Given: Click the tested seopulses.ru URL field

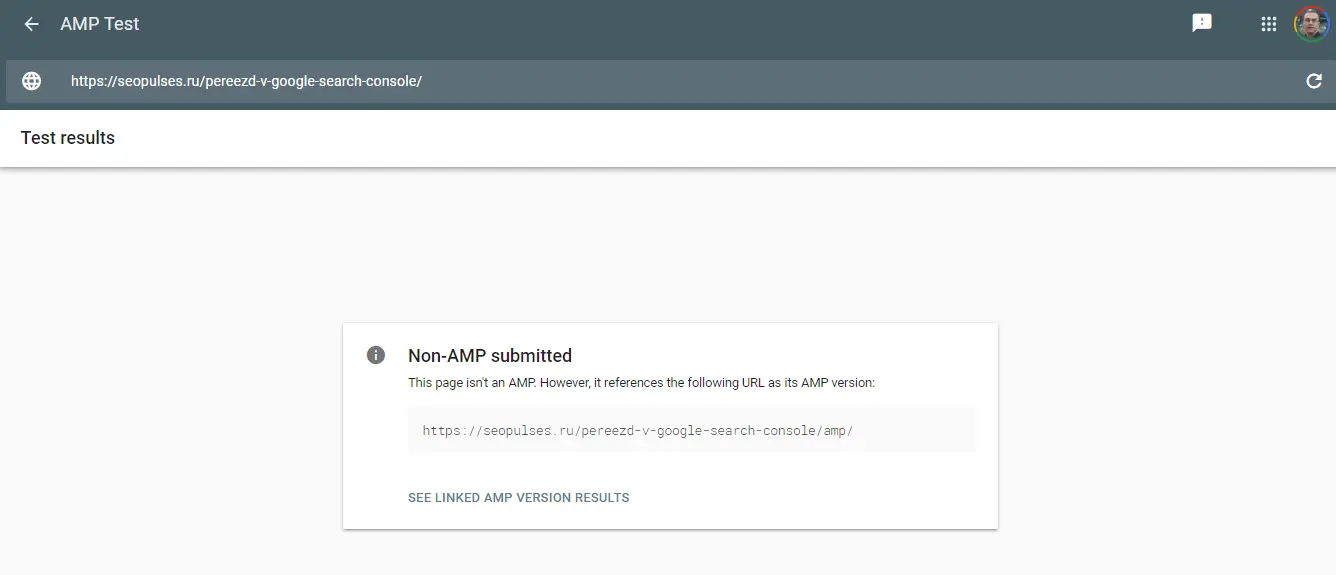Looking at the screenshot, I should click(246, 81).
